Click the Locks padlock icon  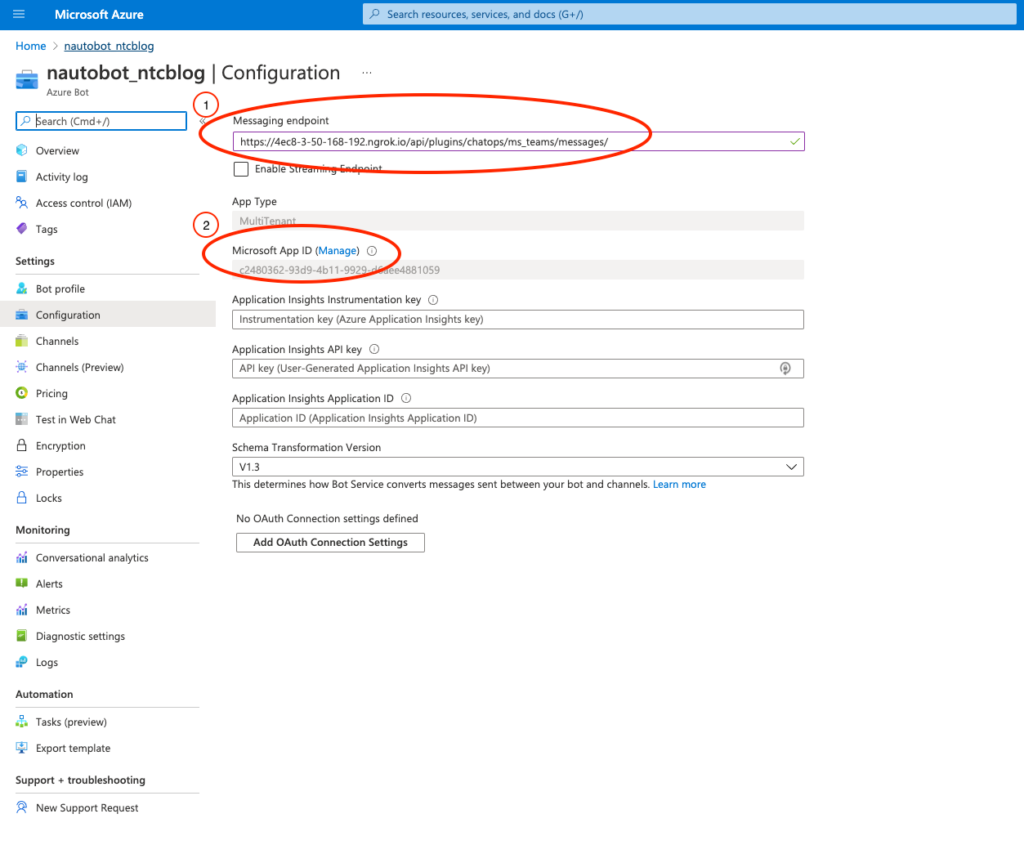click(x=22, y=498)
